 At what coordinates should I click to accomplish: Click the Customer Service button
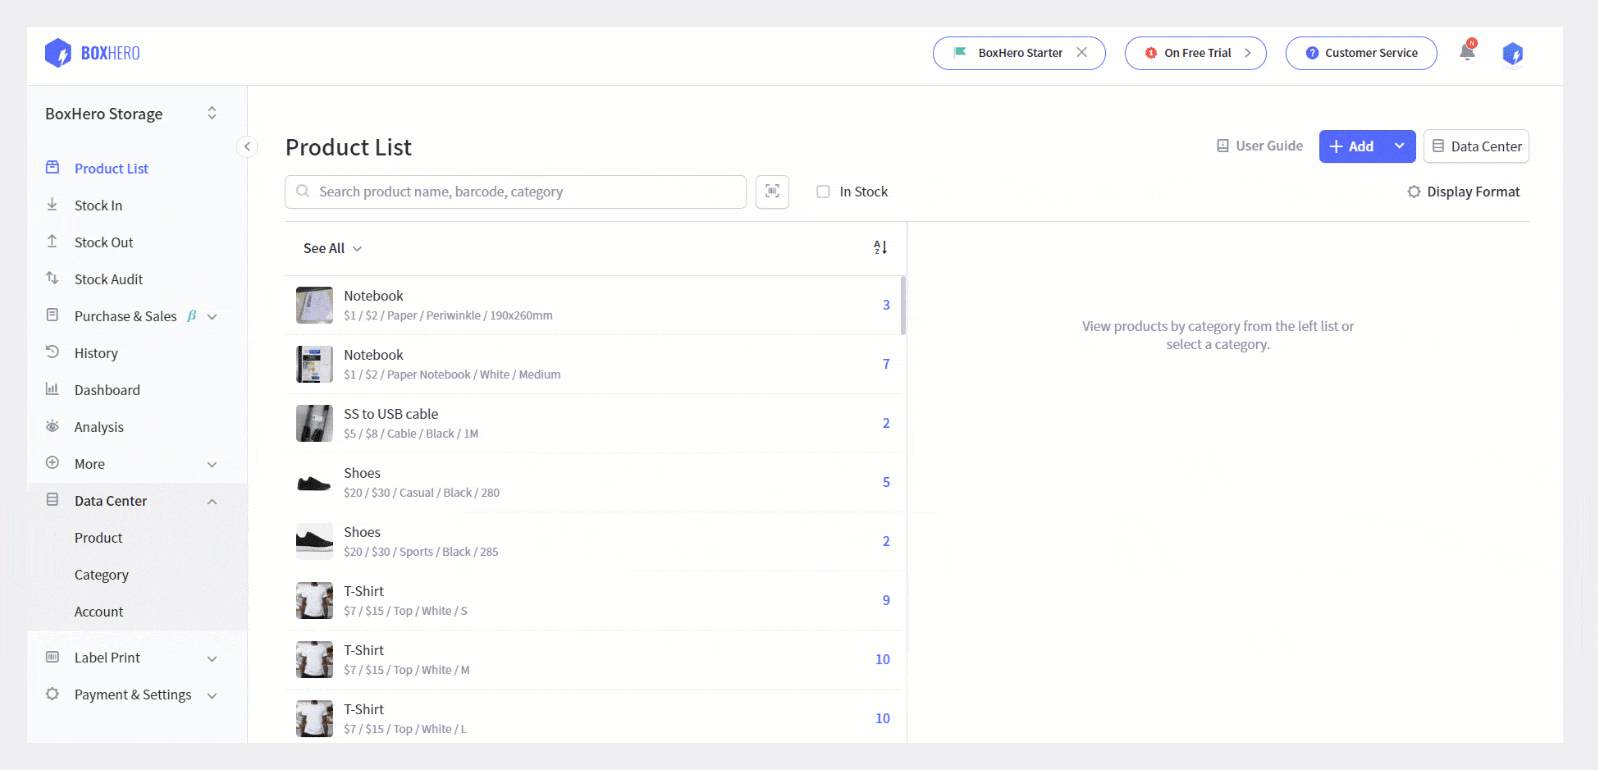click(1361, 53)
